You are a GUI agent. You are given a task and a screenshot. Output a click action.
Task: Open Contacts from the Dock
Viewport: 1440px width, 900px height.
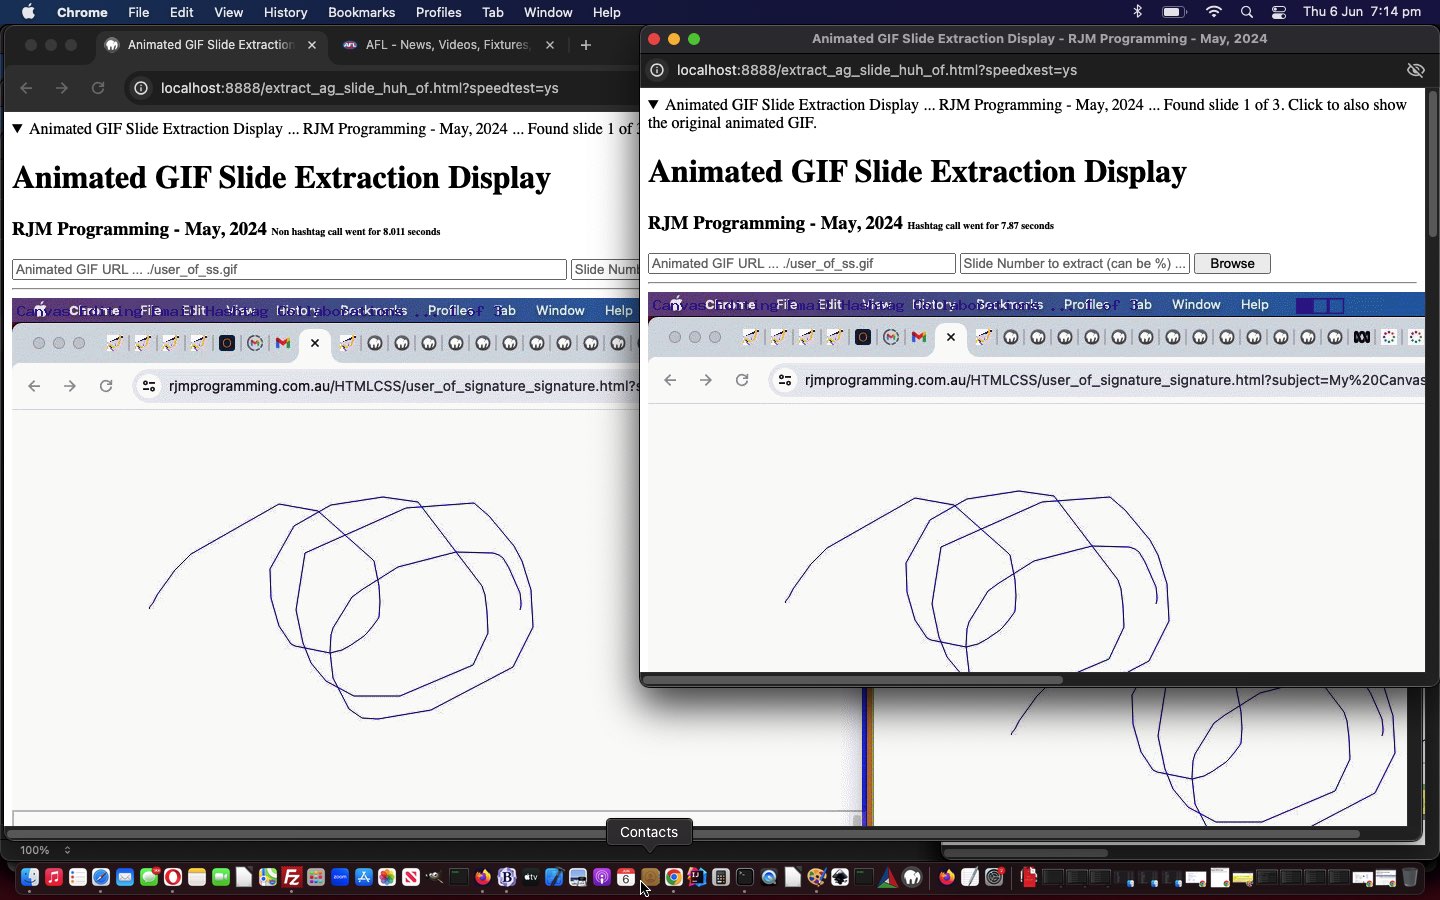pyautogui.click(x=650, y=877)
